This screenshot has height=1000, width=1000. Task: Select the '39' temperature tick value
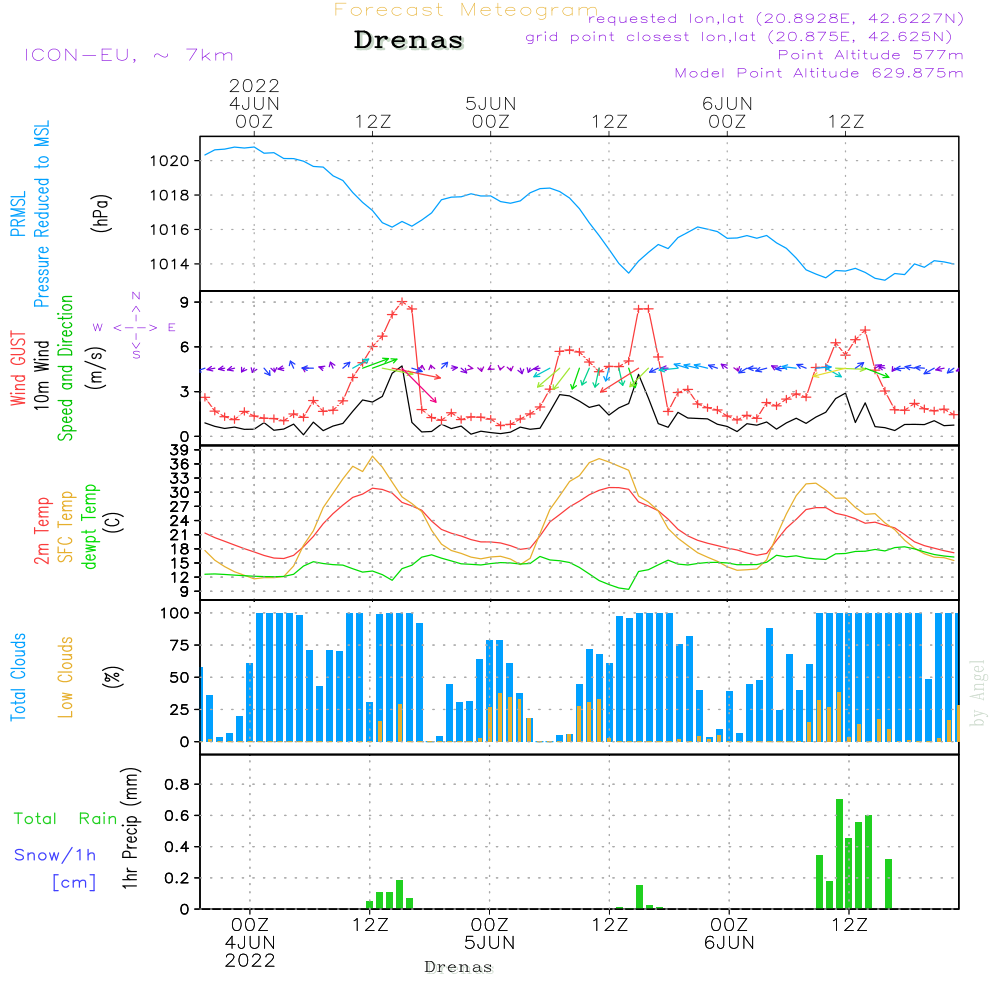pyautogui.click(x=180, y=450)
